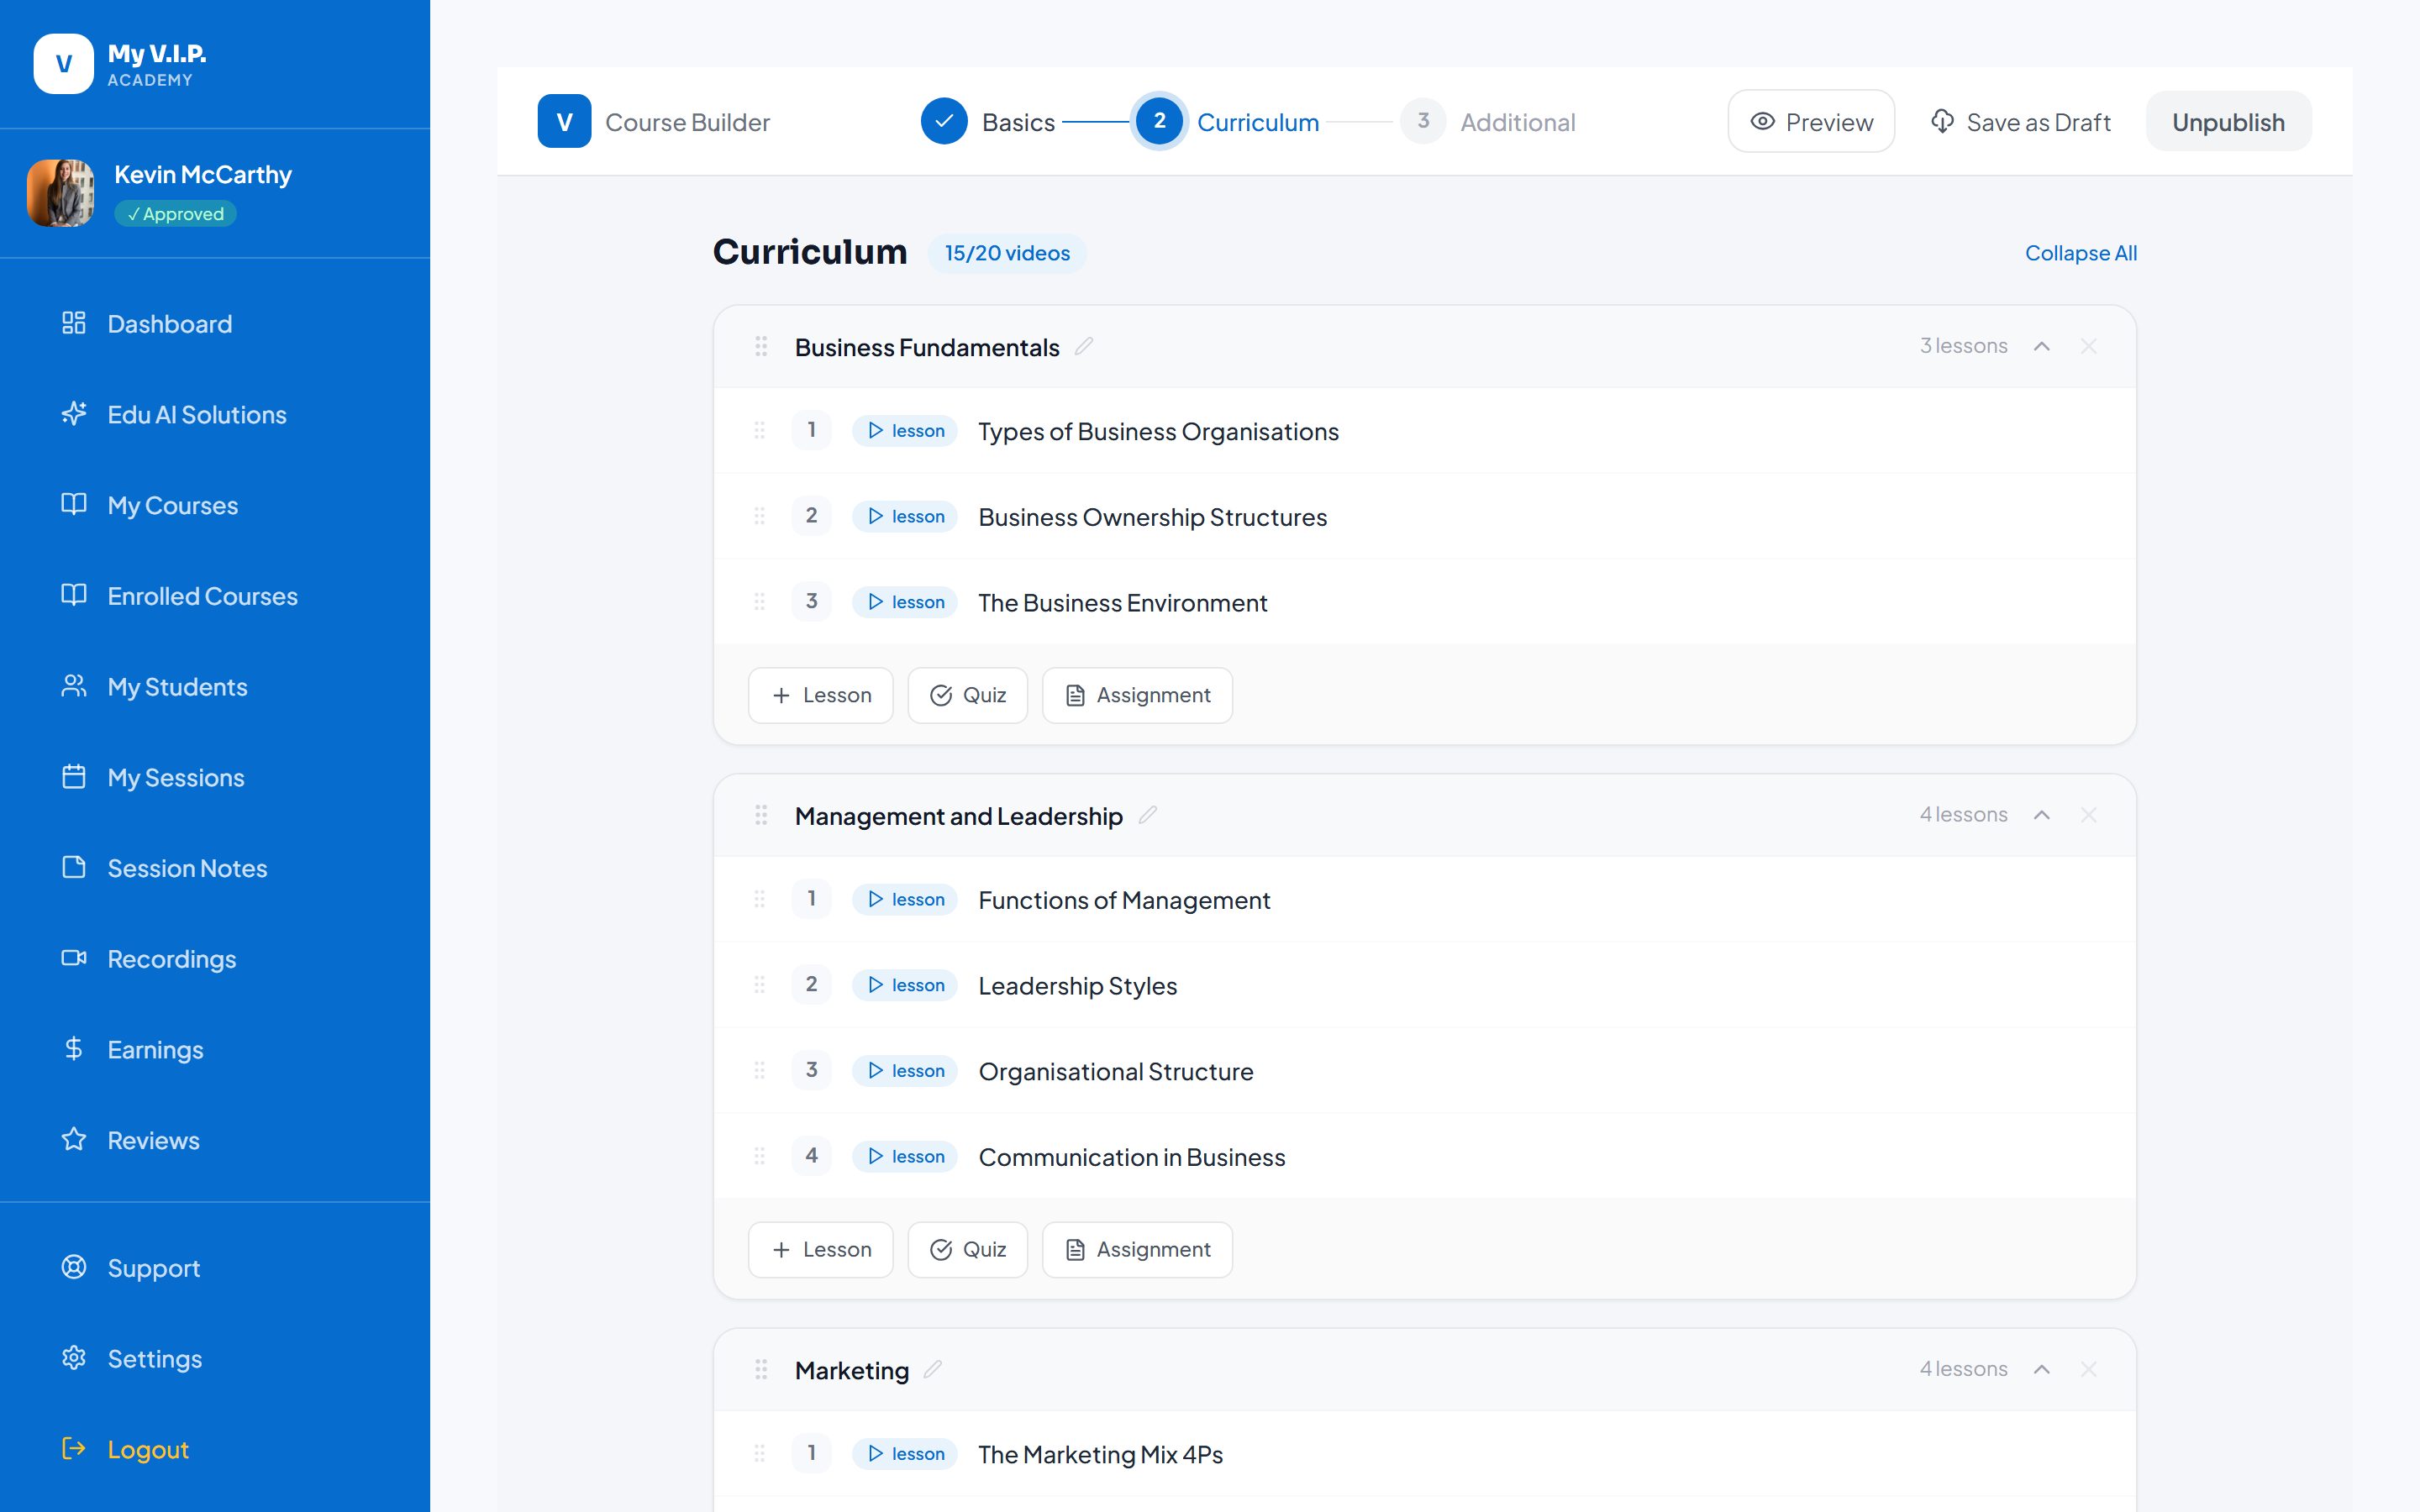
Task: Click the Collapse All link
Action: click(2080, 253)
